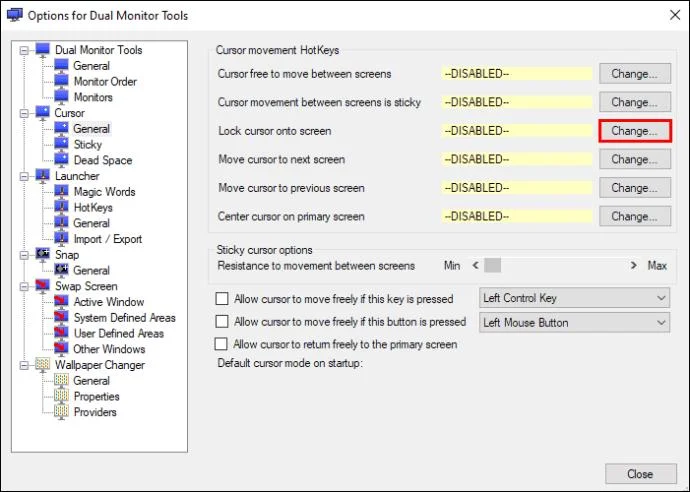Click the Launcher category icon
Viewport: 690px width, 492px height.
(x=43, y=176)
